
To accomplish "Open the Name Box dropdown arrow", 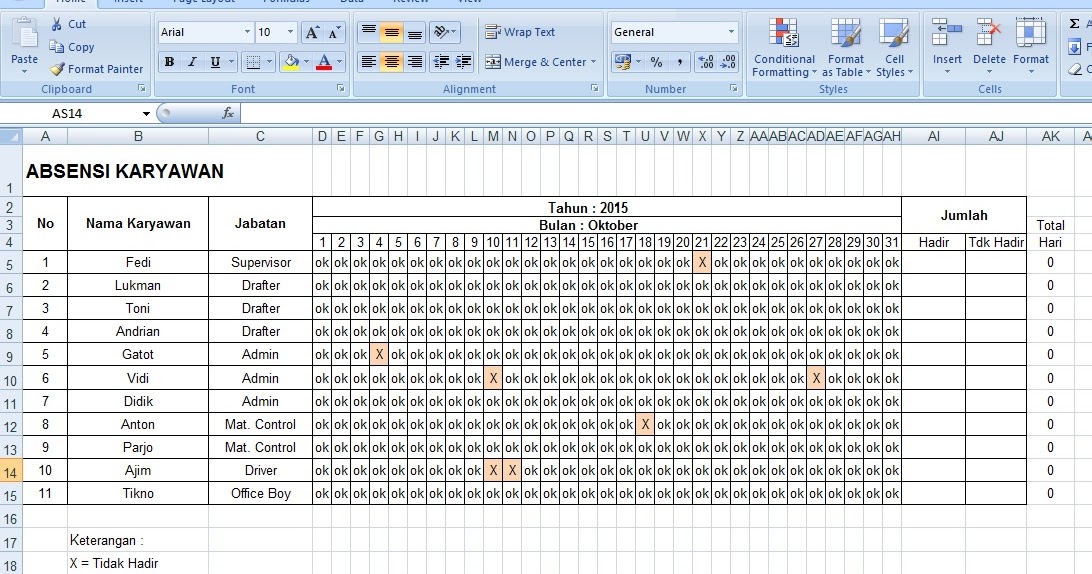I will 146,114.
